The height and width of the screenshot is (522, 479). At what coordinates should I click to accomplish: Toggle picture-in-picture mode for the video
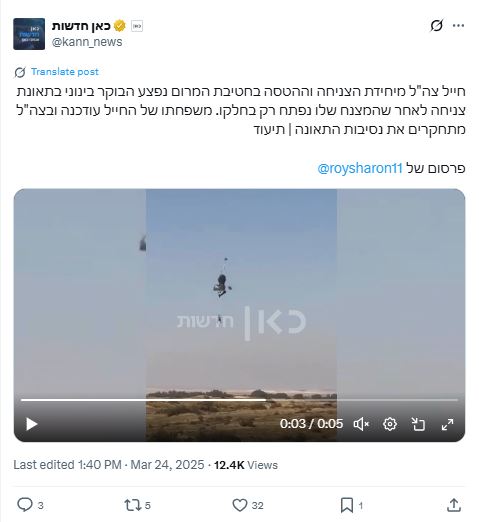pyautogui.click(x=418, y=424)
